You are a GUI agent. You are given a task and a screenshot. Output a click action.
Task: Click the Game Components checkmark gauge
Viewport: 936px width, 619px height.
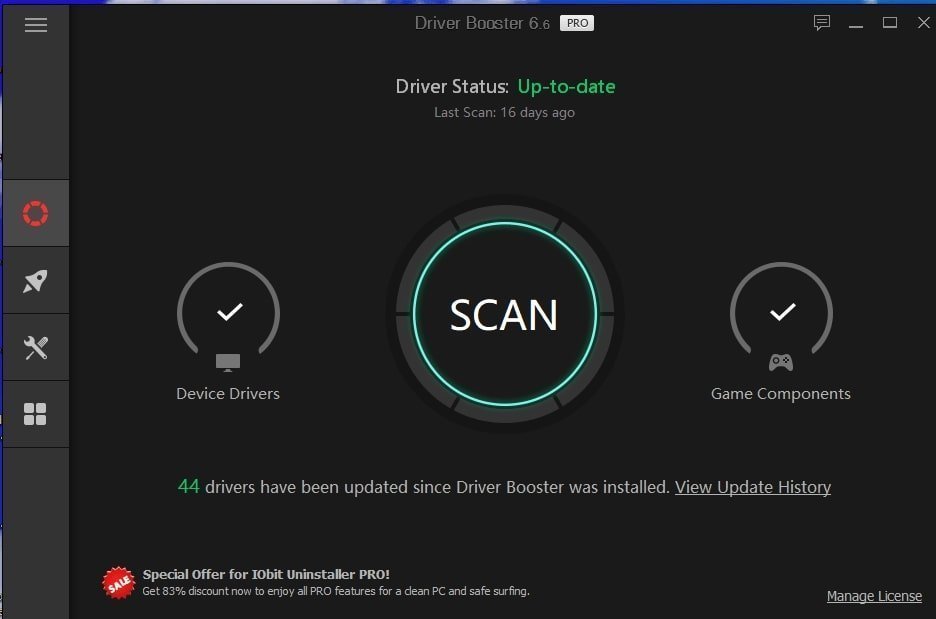click(781, 312)
